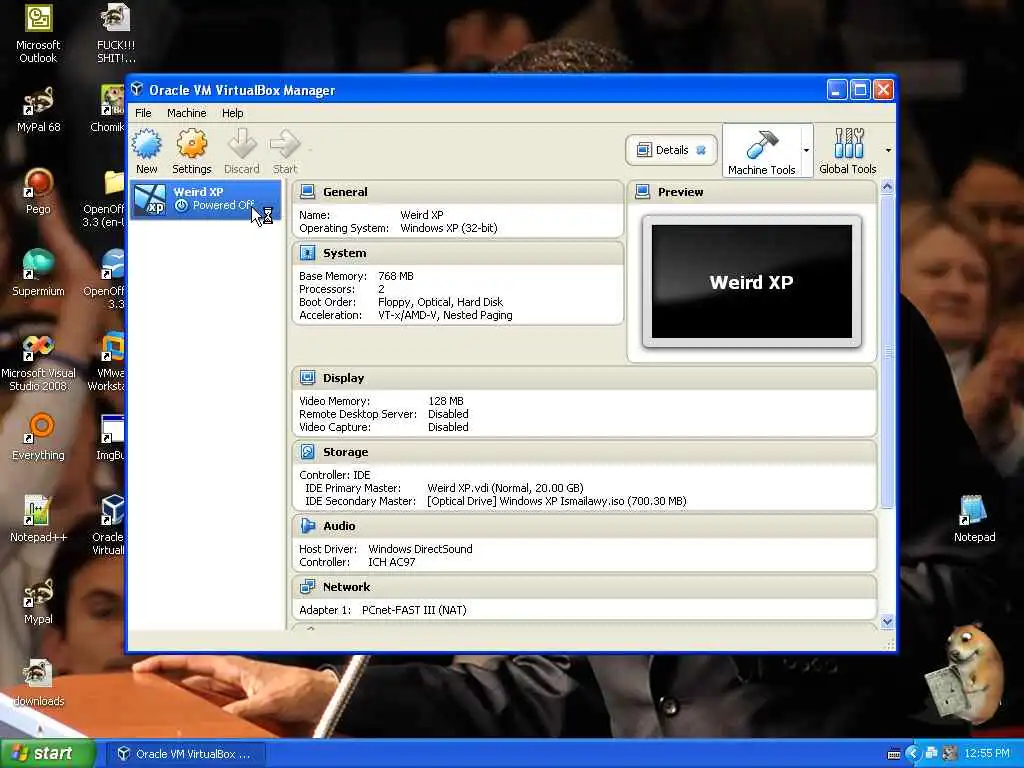1024x768 pixels.
Task: Click the 'Controller: IDE' storage line
Action: (x=334, y=475)
